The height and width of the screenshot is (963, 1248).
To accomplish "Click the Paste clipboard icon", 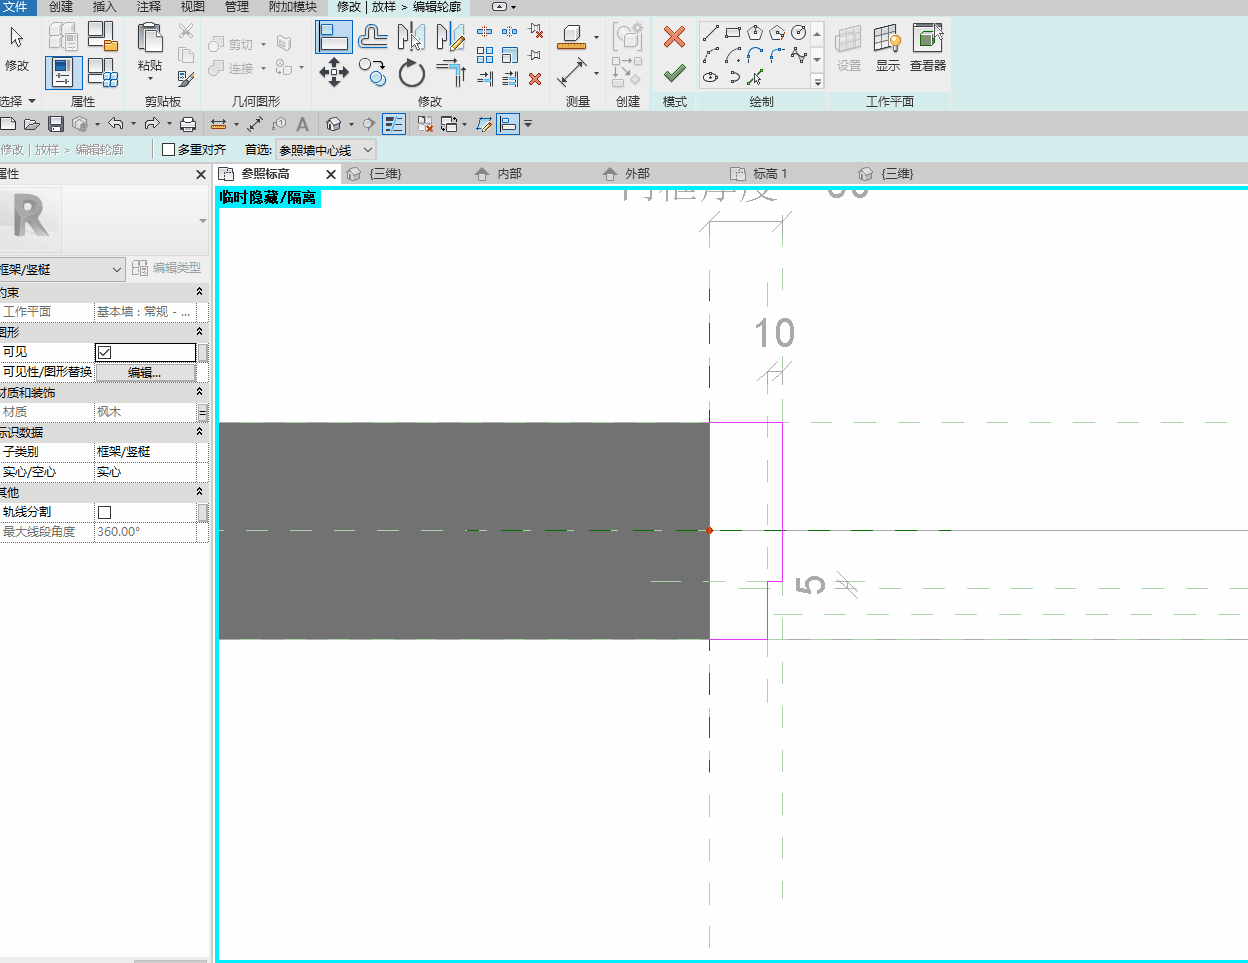I will click(150, 38).
